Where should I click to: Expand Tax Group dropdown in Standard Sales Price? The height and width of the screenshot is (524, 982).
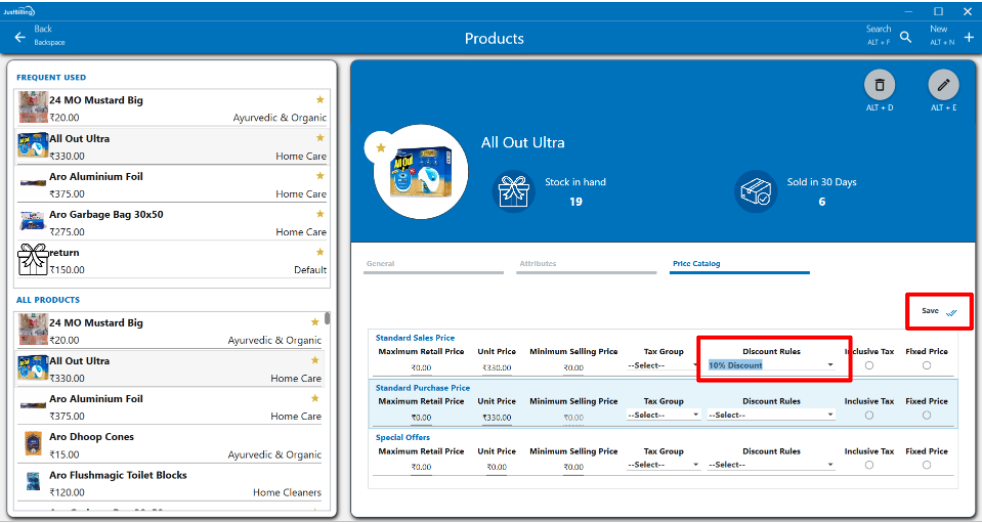click(664, 365)
